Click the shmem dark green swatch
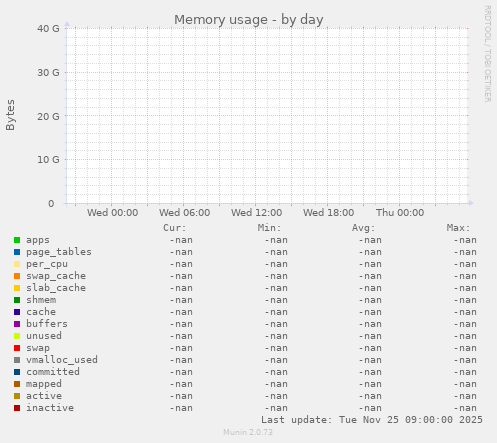Viewport: 497px width, 443px height. click(17, 300)
